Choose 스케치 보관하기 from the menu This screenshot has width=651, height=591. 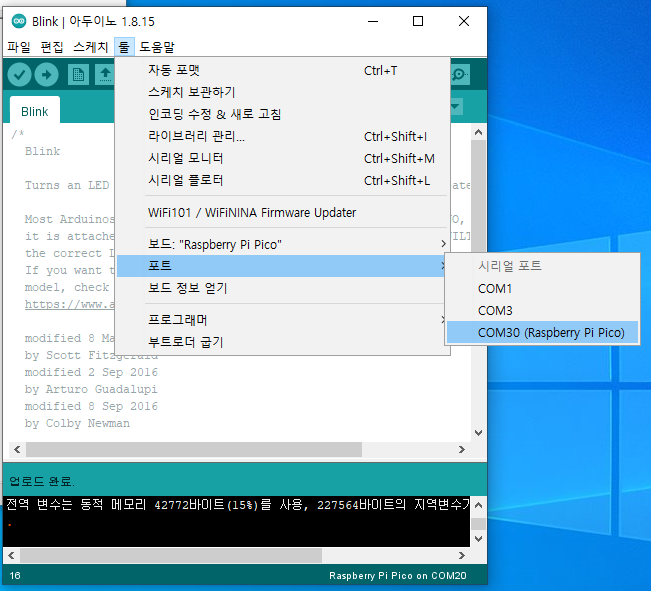283,92
